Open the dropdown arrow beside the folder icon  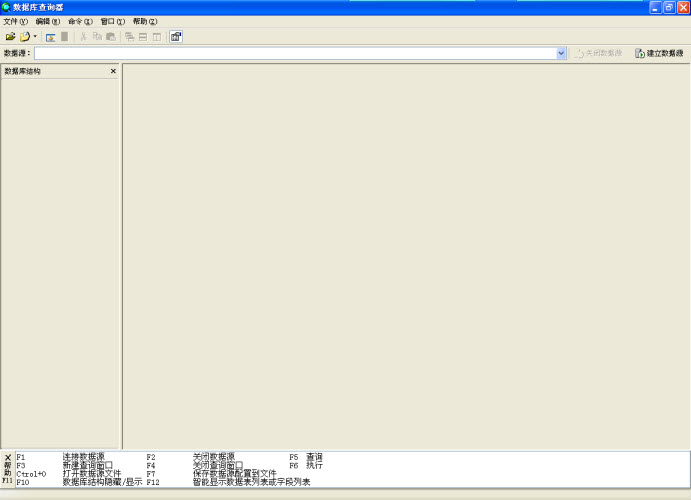click(35, 36)
